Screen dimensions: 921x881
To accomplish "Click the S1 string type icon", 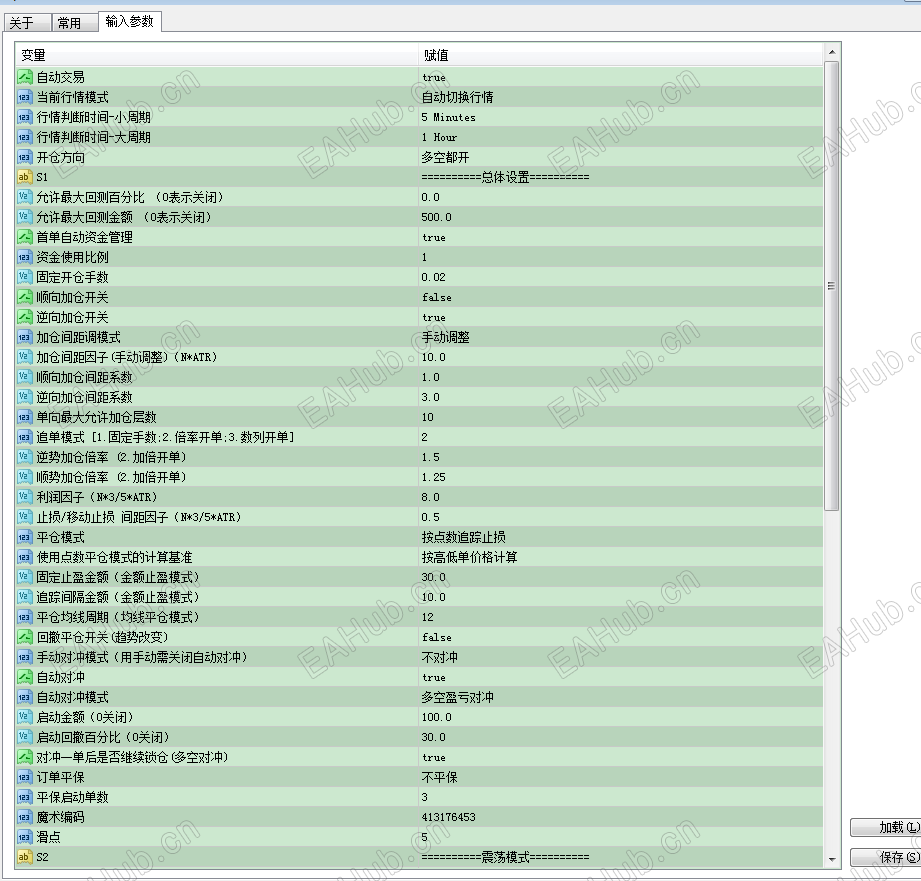I will [x=24, y=177].
